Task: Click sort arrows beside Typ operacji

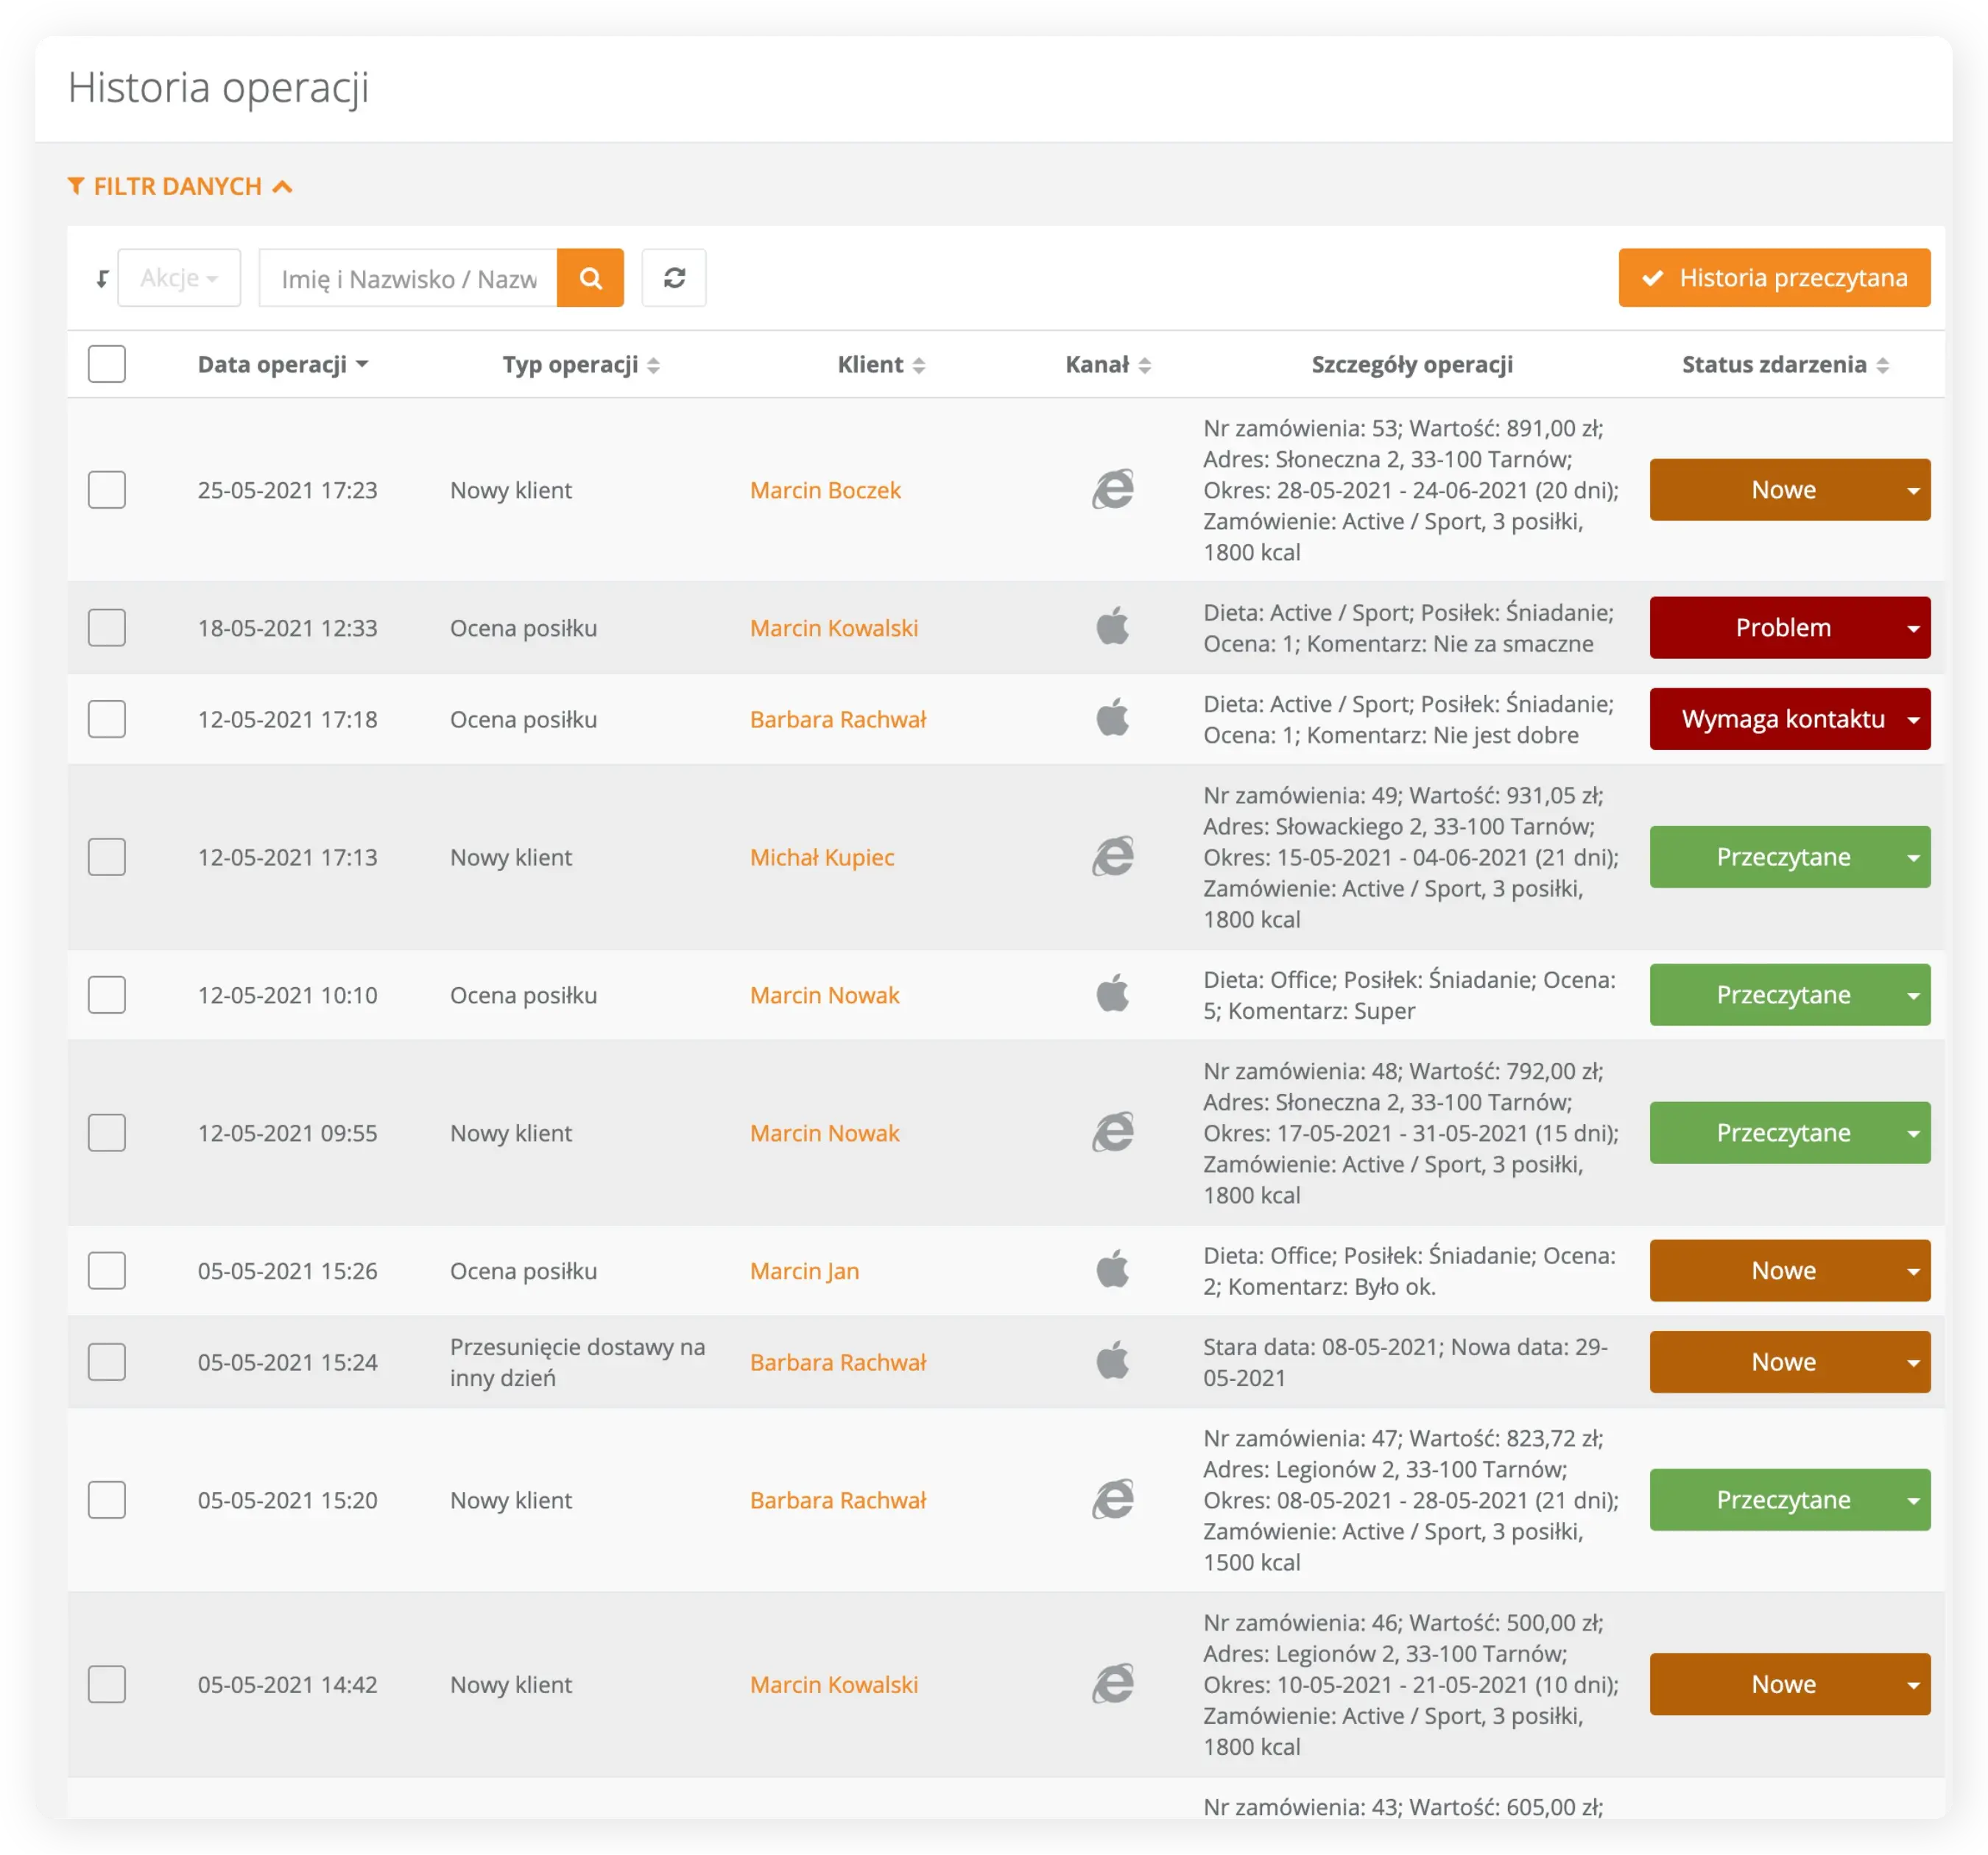Action: coord(653,366)
